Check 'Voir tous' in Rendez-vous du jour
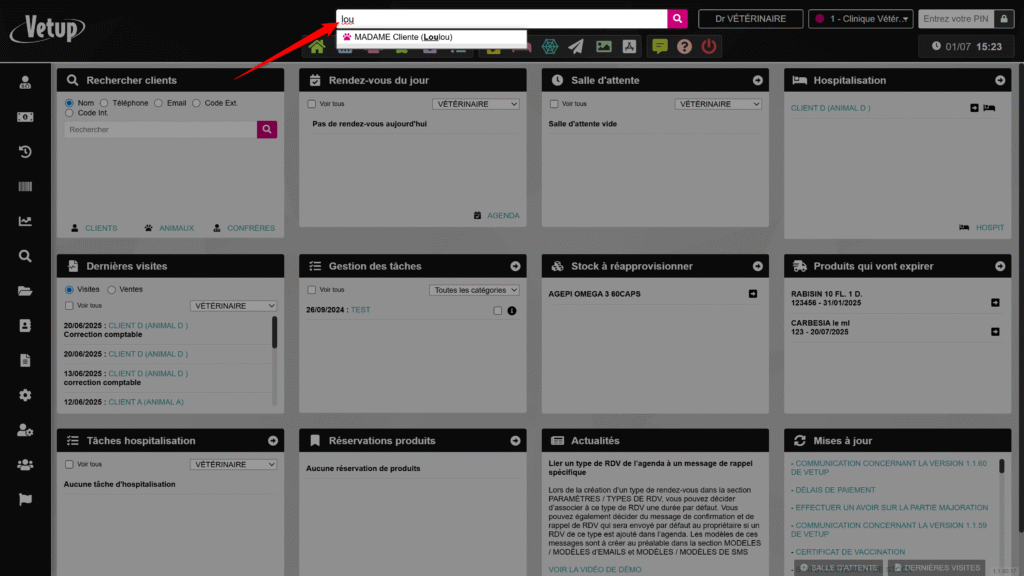Screen dimensions: 1024x576 coord(312,104)
